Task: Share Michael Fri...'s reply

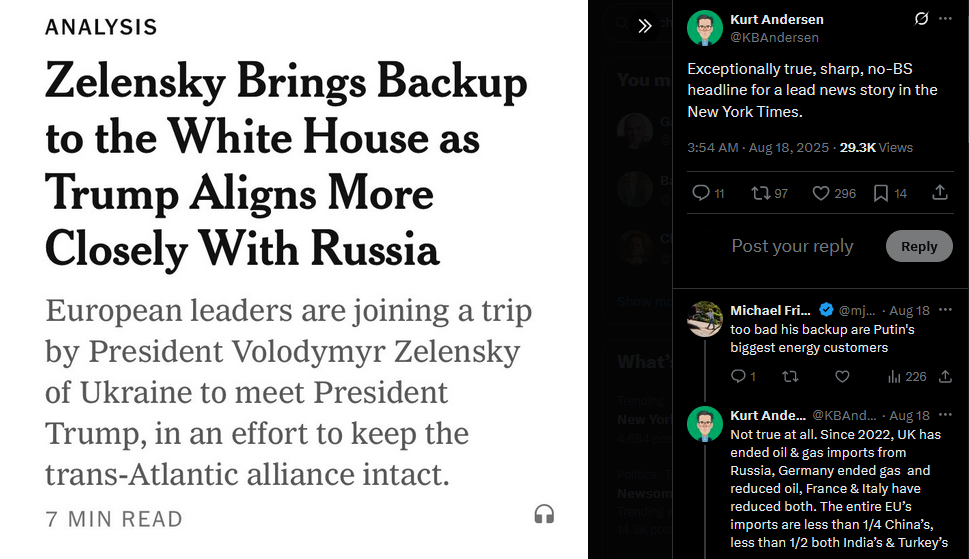Action: pos(946,376)
